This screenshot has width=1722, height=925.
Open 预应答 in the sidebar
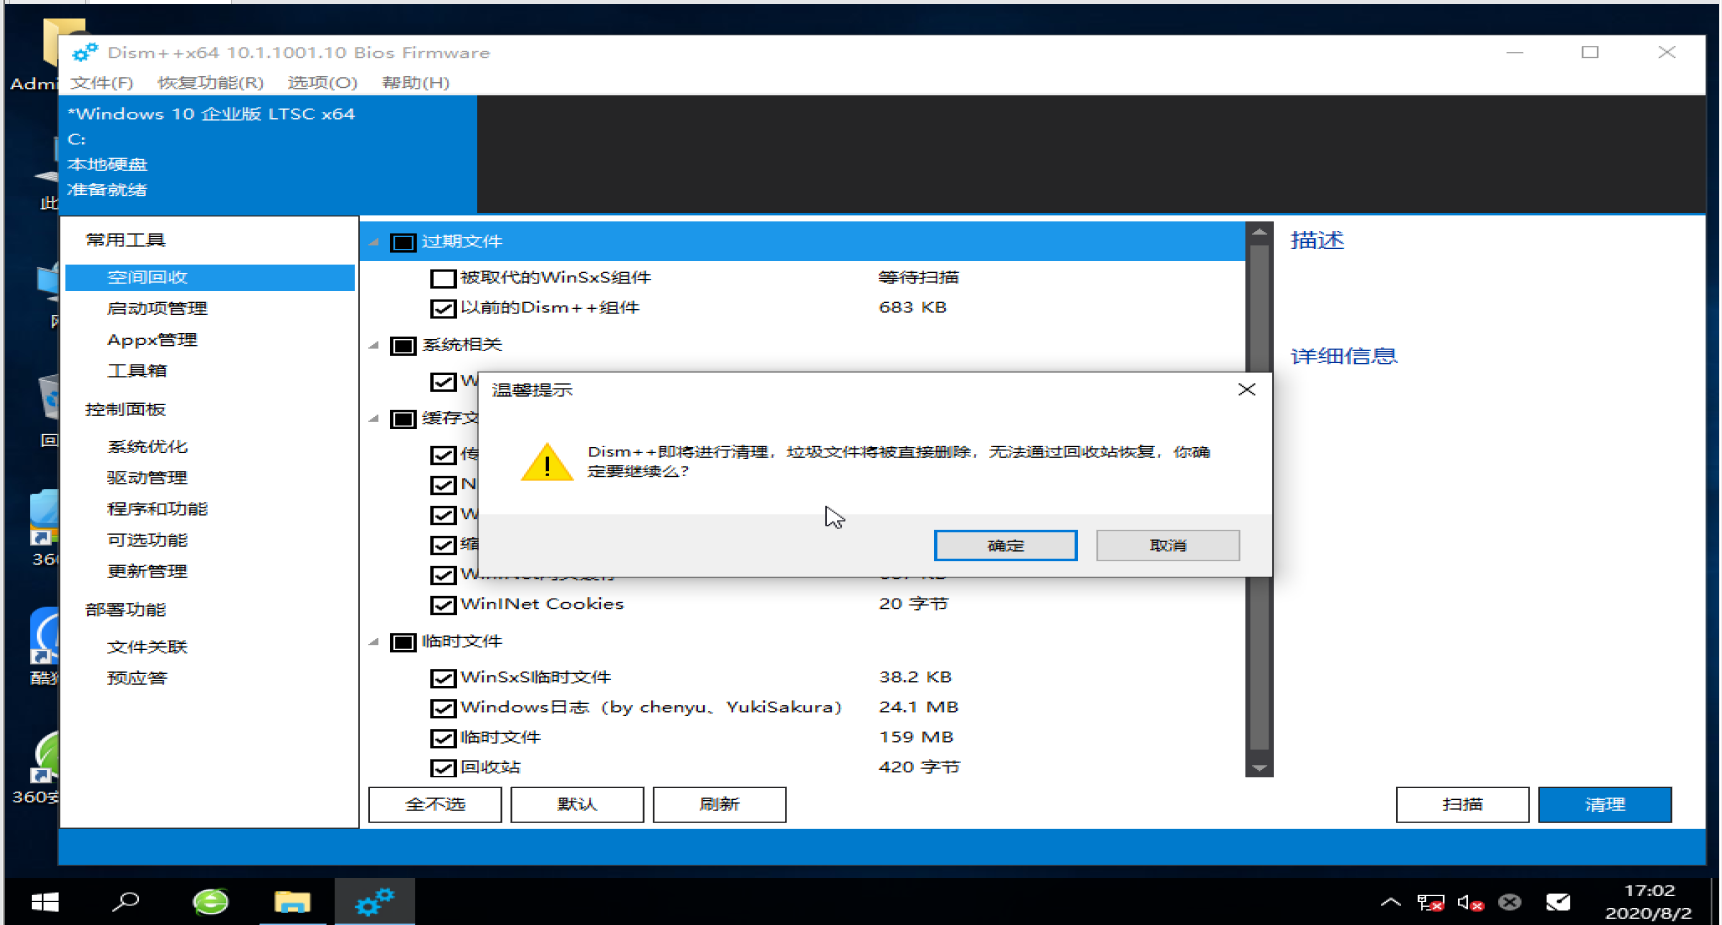click(x=137, y=677)
